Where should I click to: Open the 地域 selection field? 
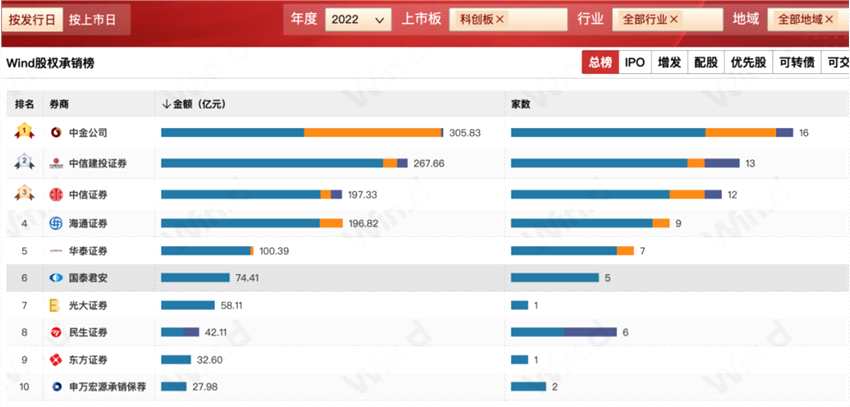pyautogui.click(x=808, y=20)
